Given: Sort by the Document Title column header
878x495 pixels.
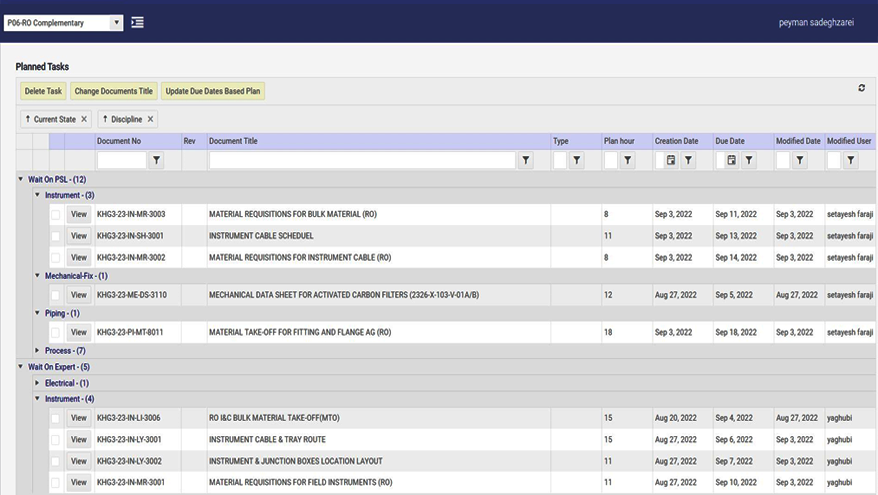Looking at the screenshot, I should pyautogui.click(x=233, y=141).
